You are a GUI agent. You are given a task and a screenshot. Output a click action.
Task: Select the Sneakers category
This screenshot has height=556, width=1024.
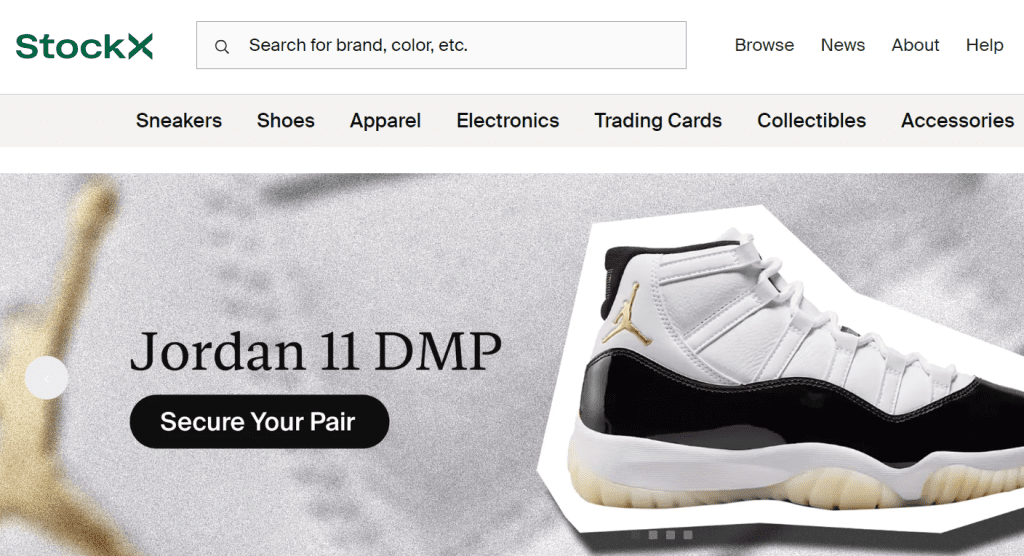coord(179,120)
